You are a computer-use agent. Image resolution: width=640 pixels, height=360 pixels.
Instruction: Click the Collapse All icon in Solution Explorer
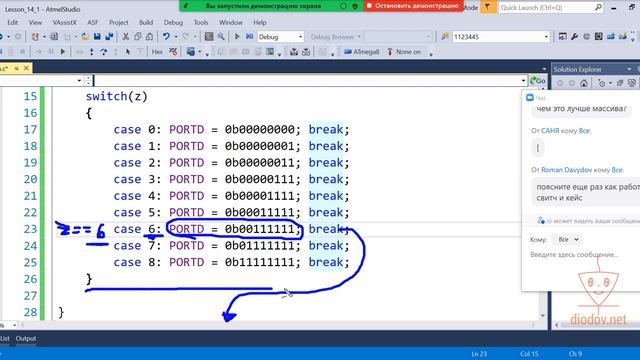(620, 83)
